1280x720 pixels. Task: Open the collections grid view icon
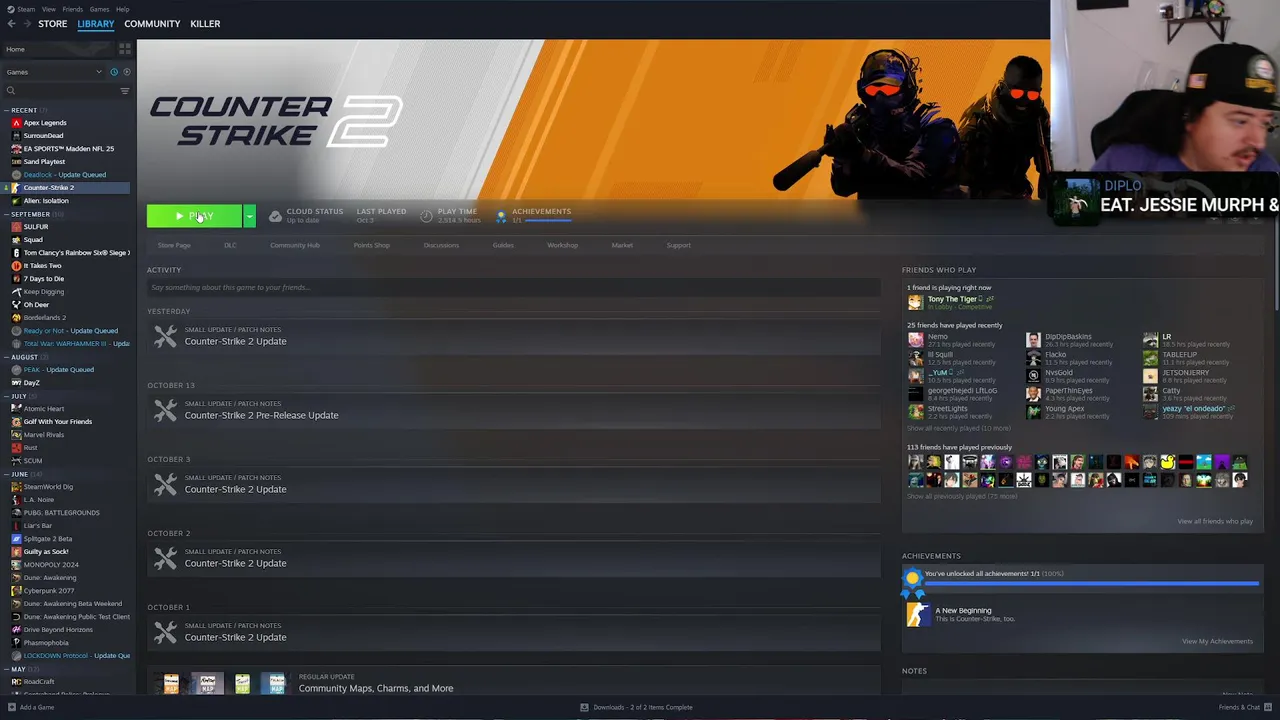(125, 48)
